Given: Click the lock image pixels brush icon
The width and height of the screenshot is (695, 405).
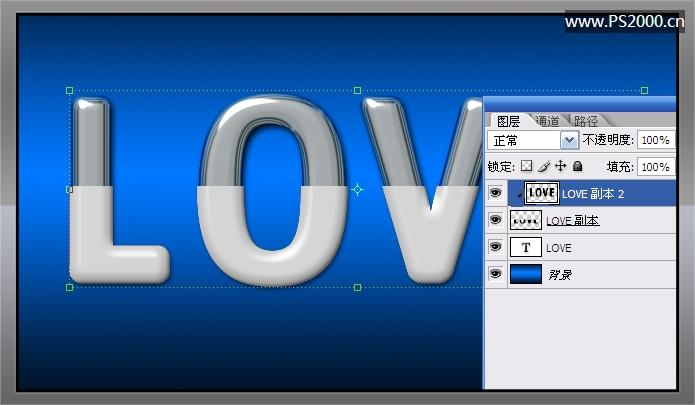Looking at the screenshot, I should coord(544,166).
